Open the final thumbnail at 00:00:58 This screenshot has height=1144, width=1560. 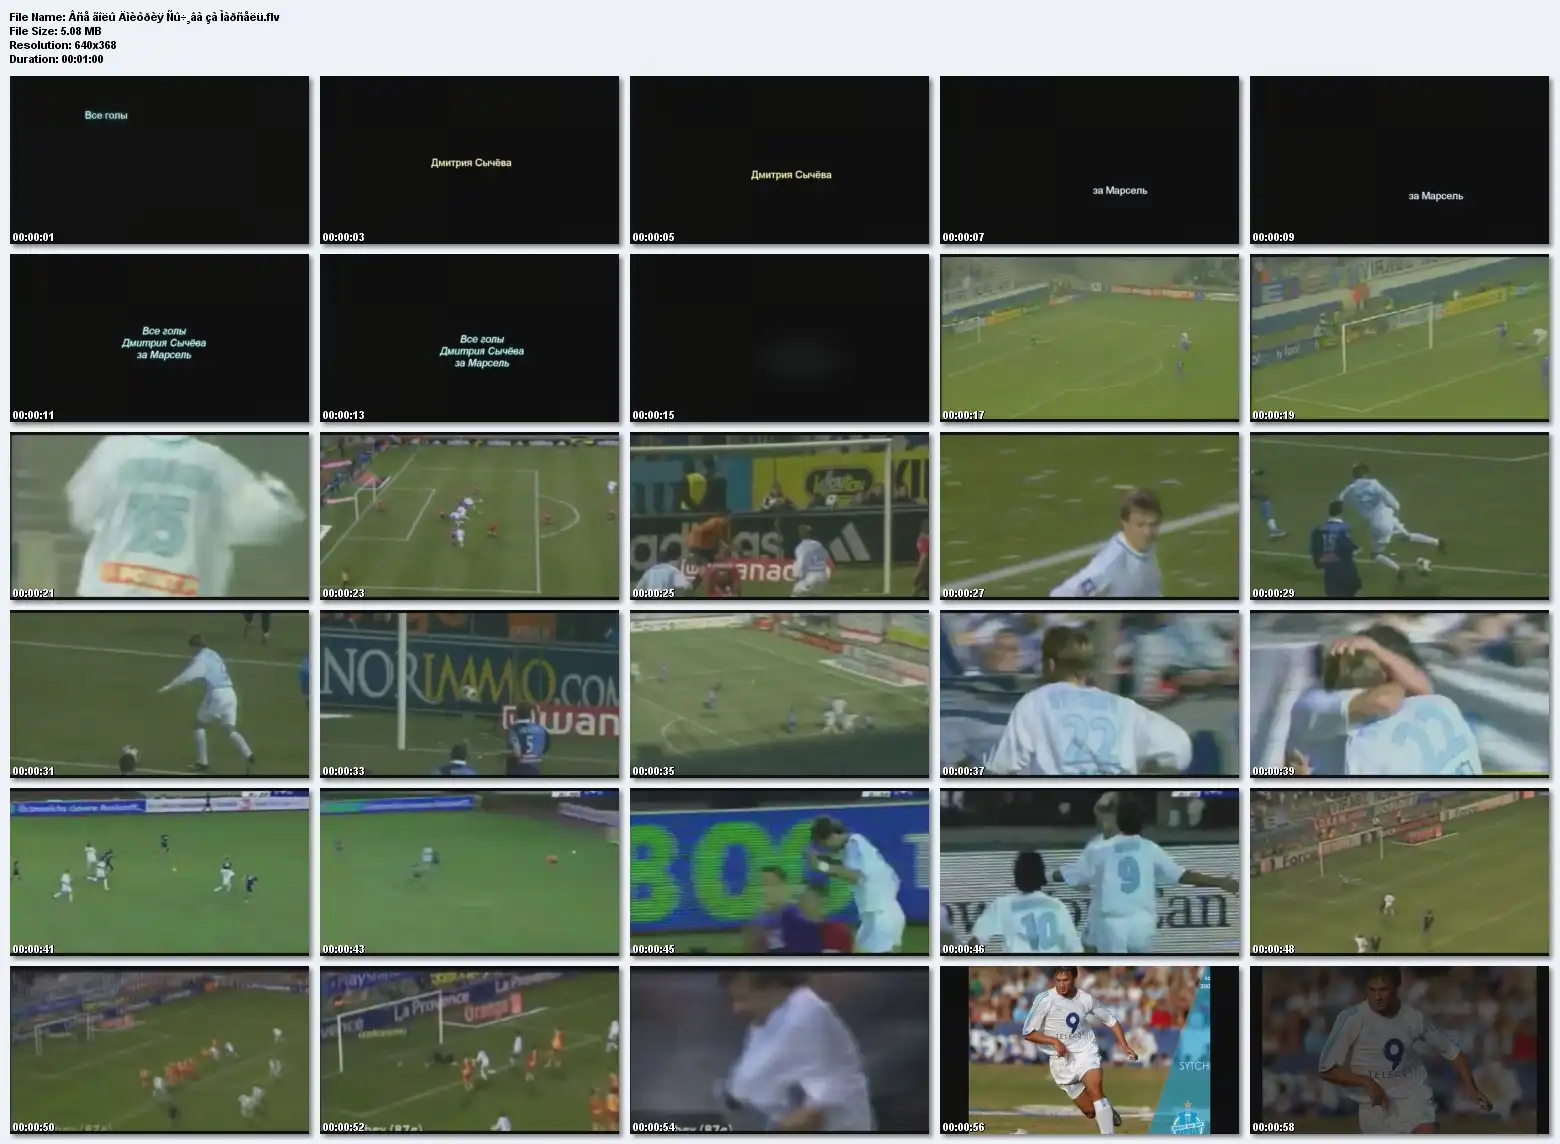pos(1399,1050)
